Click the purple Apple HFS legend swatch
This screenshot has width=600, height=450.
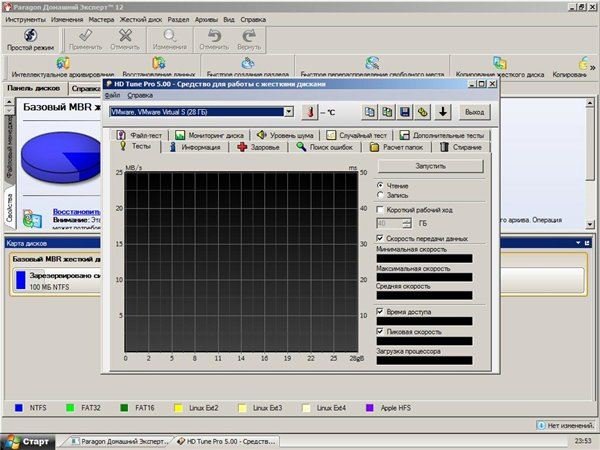click(370, 408)
